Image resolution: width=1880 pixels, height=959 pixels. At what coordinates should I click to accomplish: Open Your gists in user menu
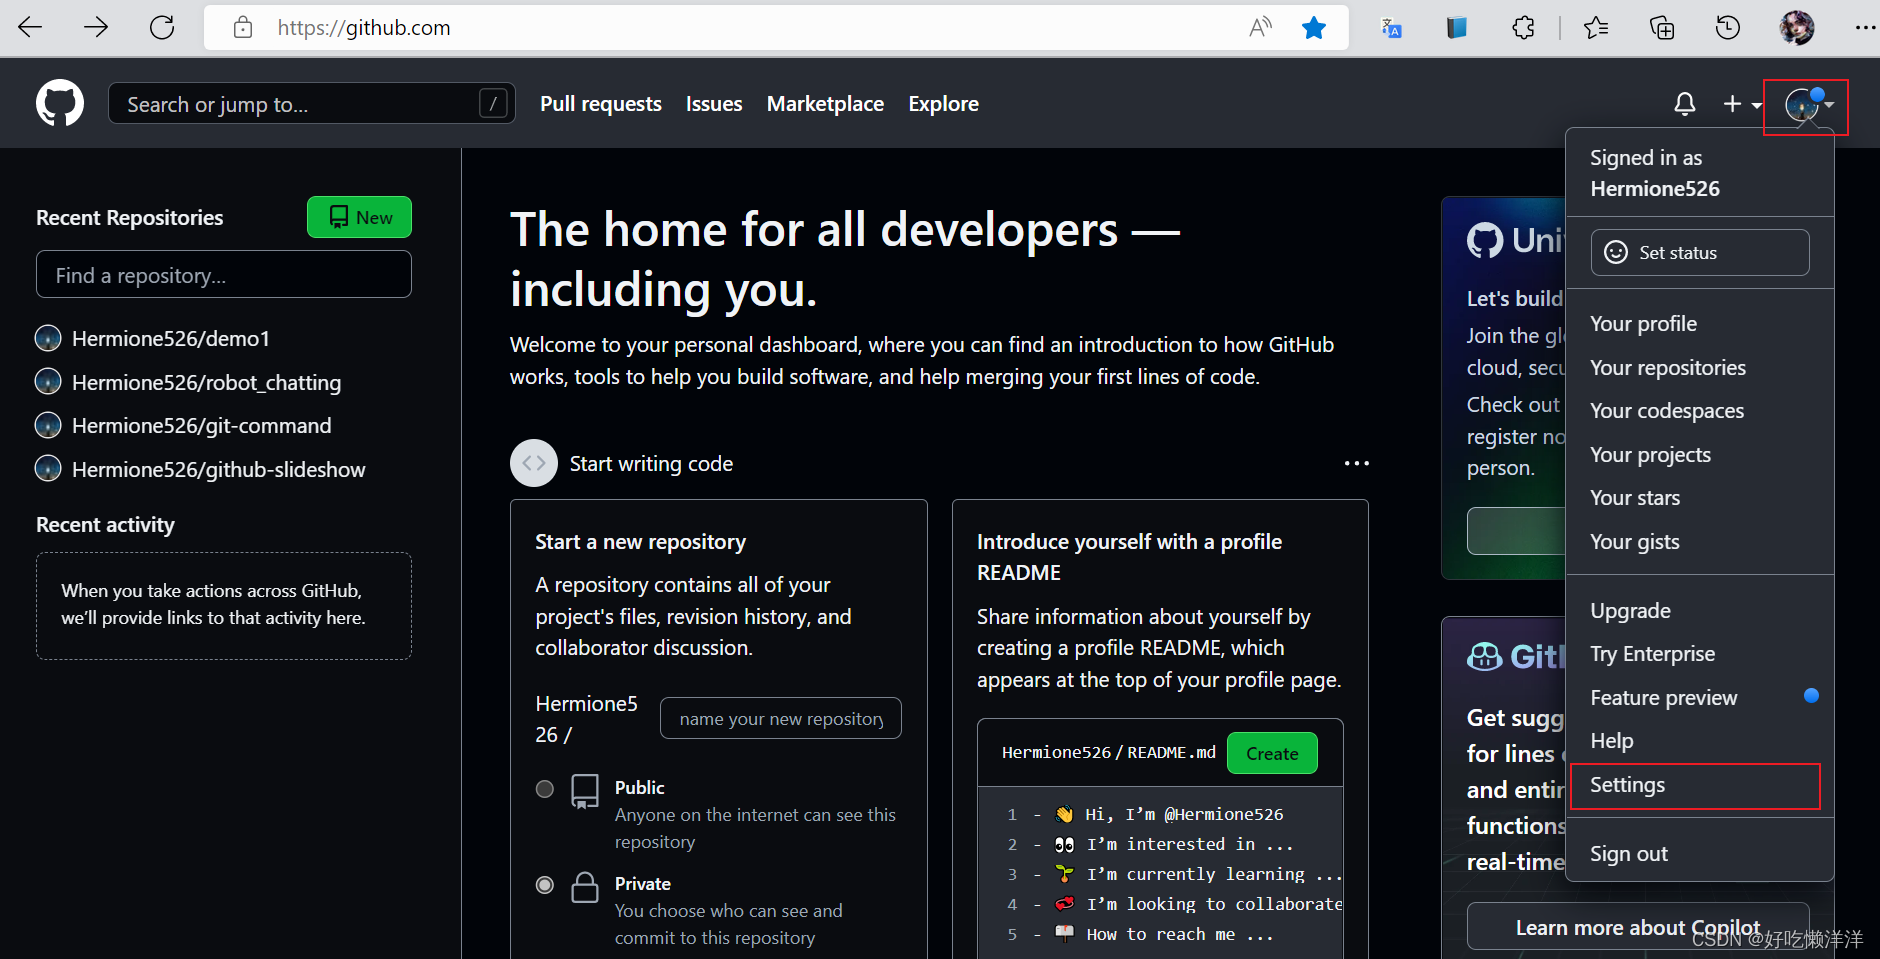click(1635, 542)
